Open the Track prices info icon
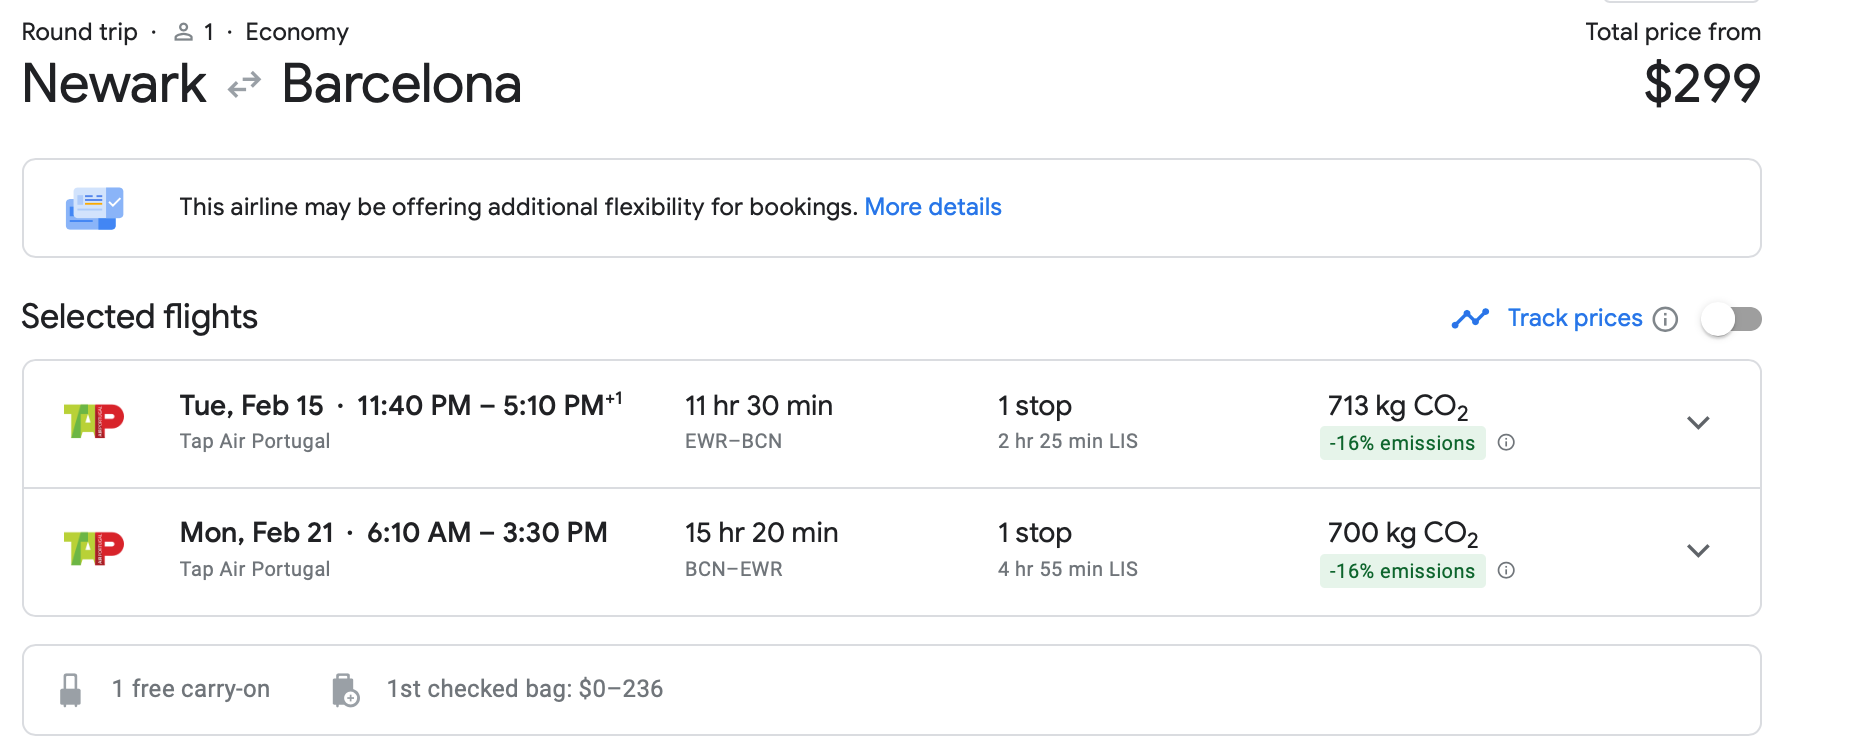The image size is (1870, 750). click(1665, 319)
